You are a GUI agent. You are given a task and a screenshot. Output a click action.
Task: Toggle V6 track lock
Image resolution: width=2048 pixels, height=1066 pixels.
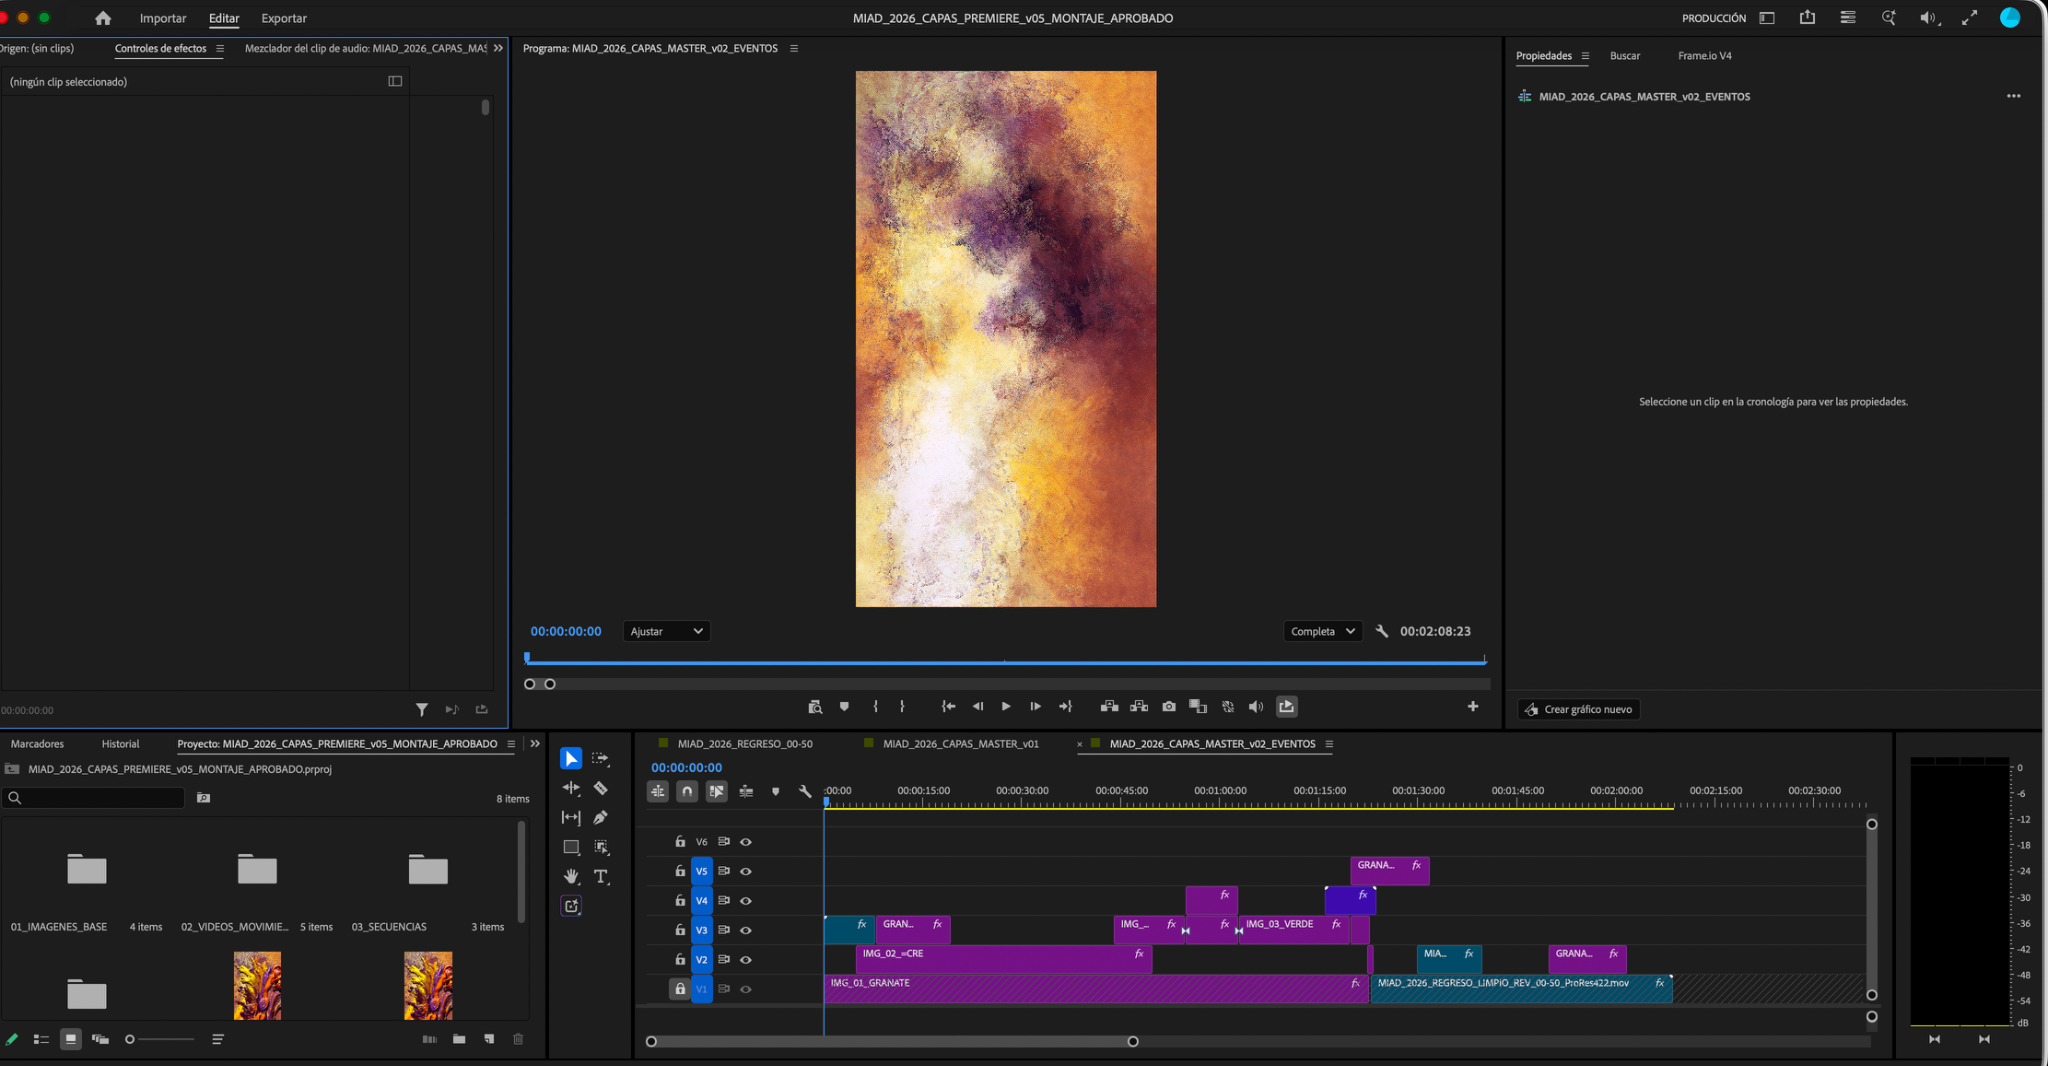point(680,842)
